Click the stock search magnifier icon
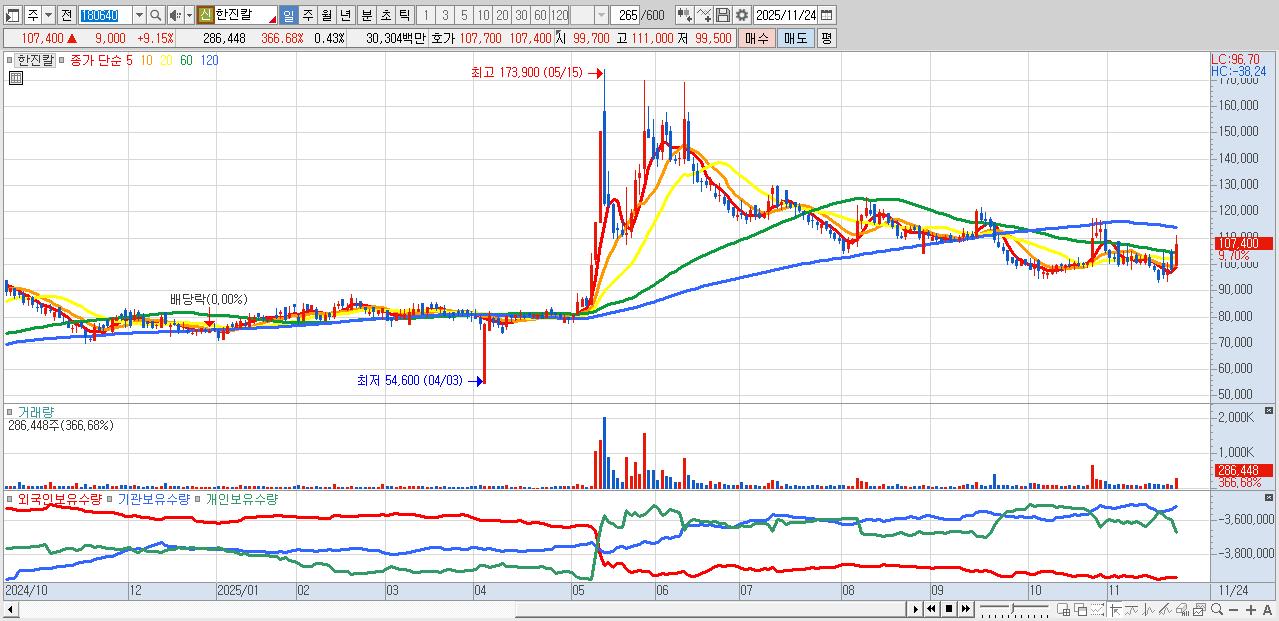Screen dimensions: 1279x621 click(x=156, y=15)
